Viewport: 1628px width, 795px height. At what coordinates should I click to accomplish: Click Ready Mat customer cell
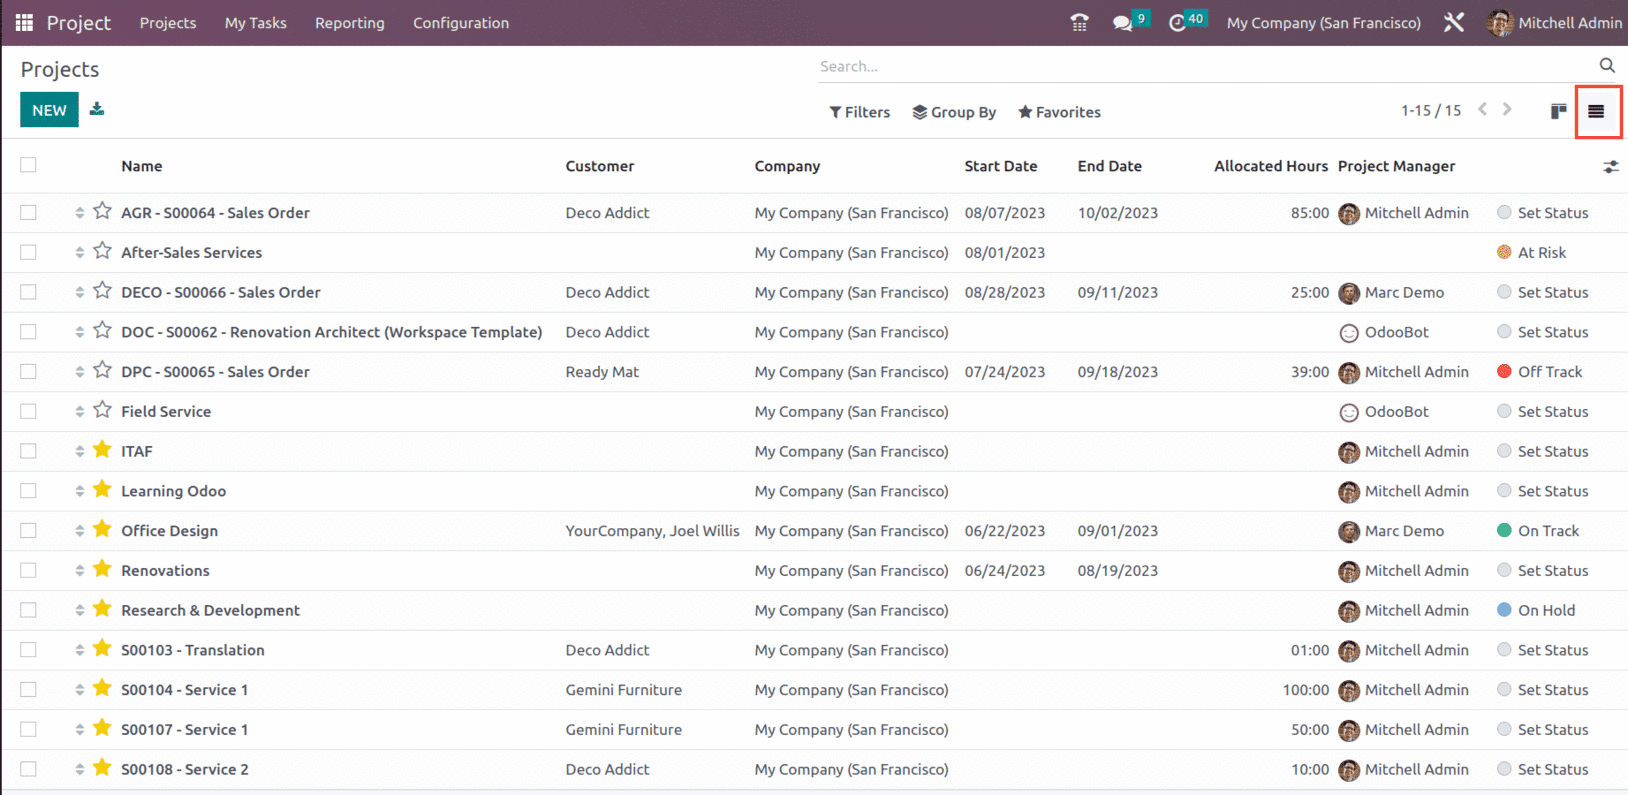(602, 372)
